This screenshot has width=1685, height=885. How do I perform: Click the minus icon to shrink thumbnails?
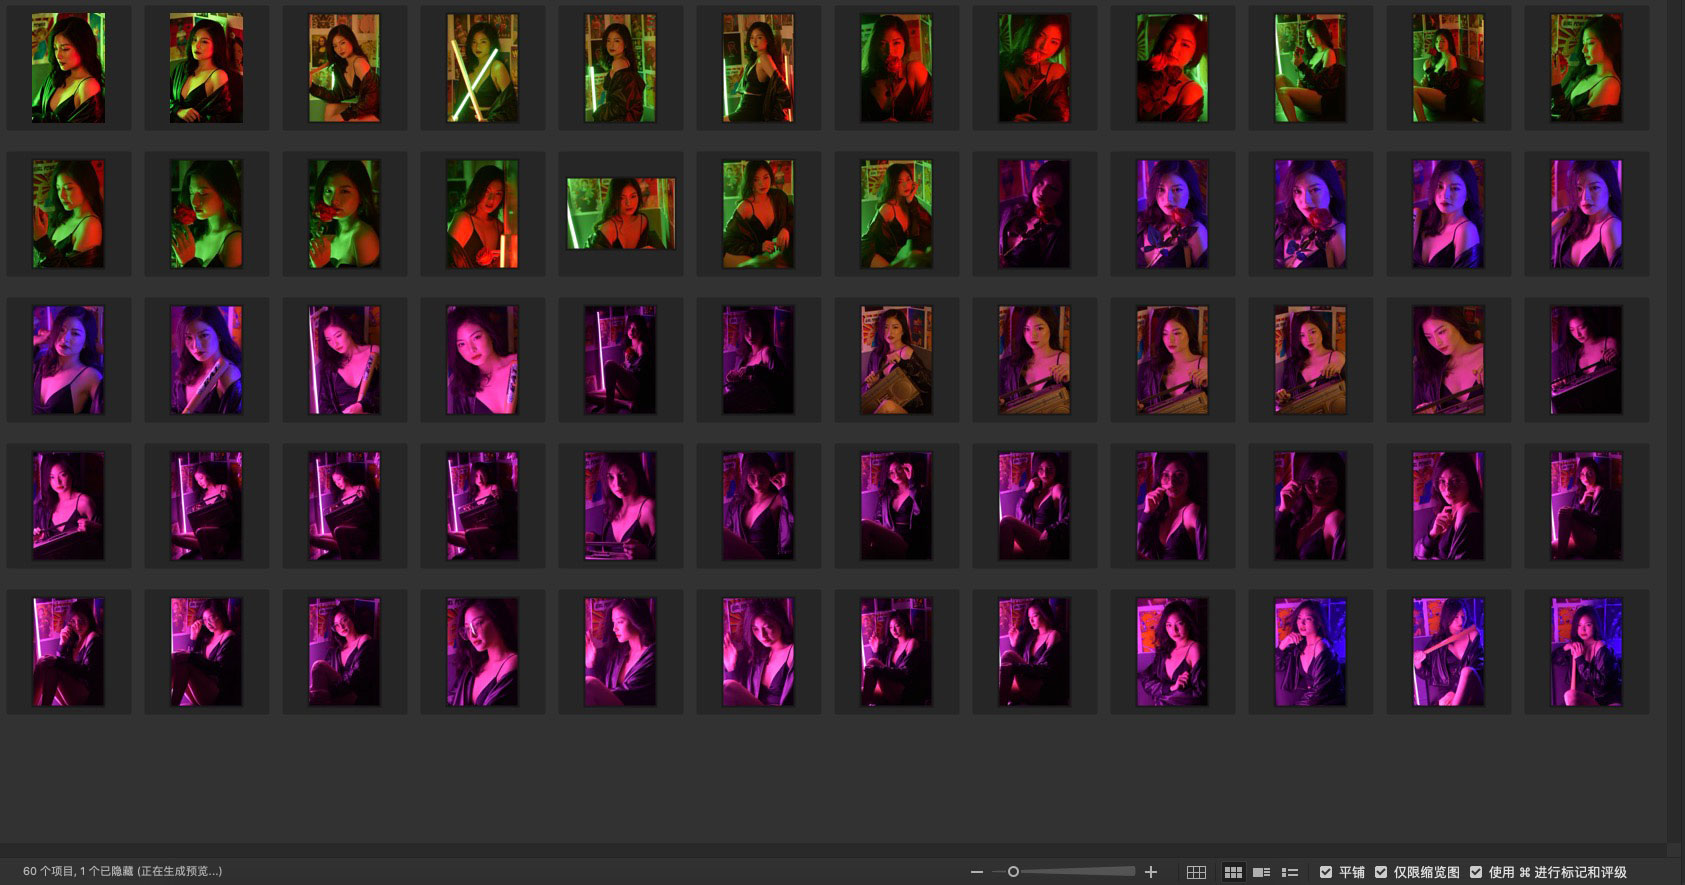point(976,872)
